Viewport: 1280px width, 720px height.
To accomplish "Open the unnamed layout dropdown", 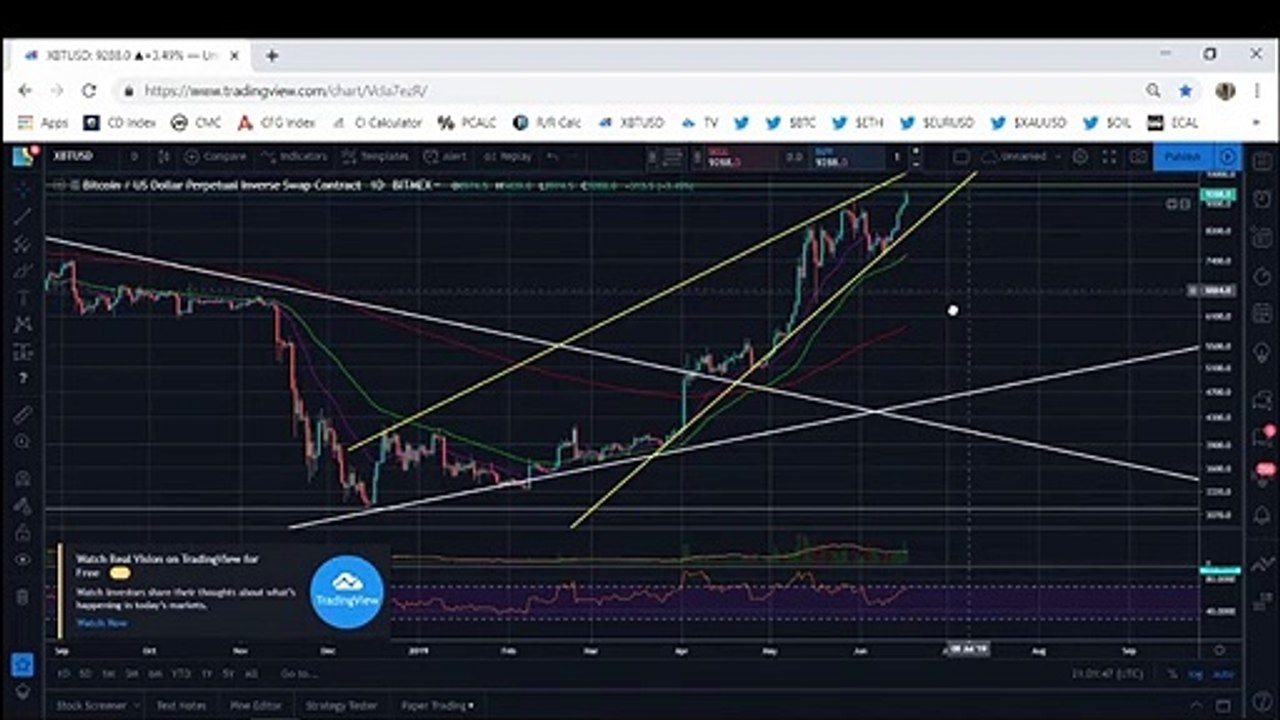I will click(x=1020, y=157).
